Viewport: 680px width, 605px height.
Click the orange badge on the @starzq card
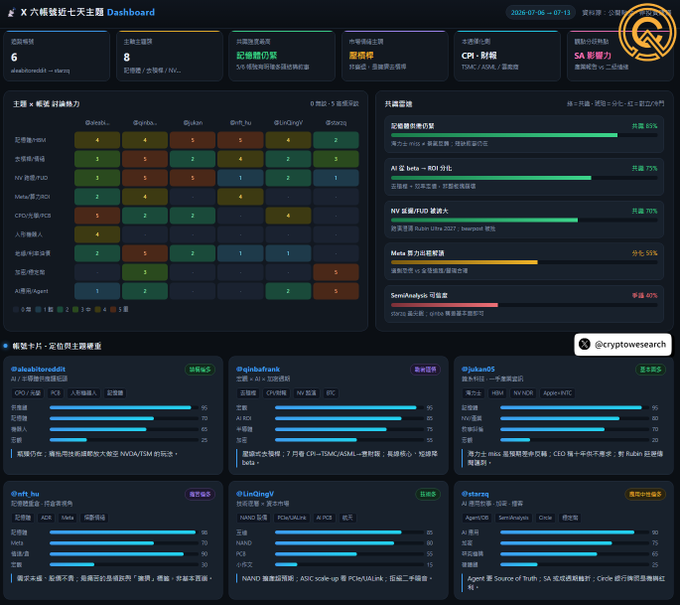pyautogui.click(x=645, y=494)
